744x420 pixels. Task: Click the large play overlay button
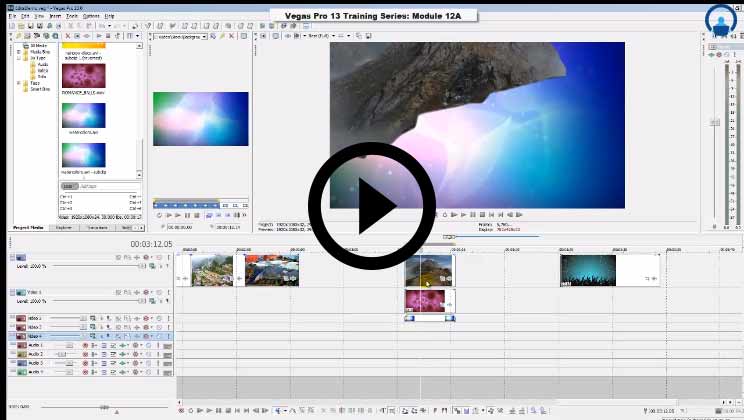(x=372, y=206)
